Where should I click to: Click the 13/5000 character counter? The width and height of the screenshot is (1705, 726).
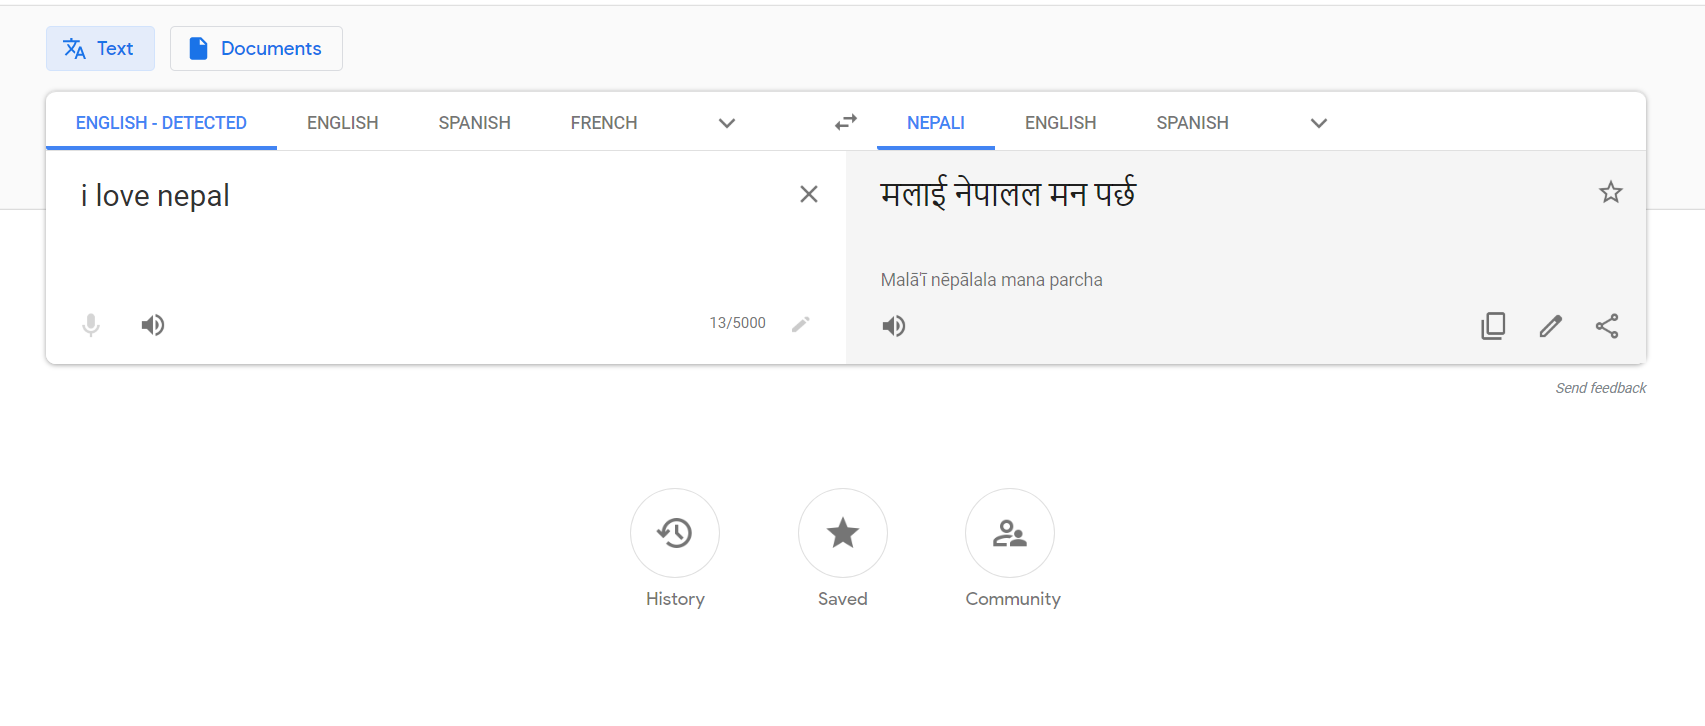[x=738, y=323]
